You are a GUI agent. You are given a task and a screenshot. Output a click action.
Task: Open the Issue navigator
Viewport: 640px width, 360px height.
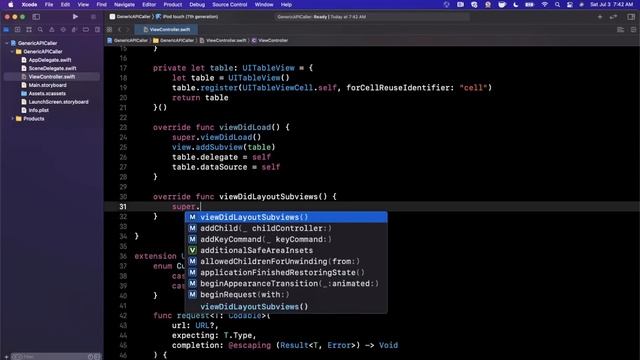pos(51,30)
